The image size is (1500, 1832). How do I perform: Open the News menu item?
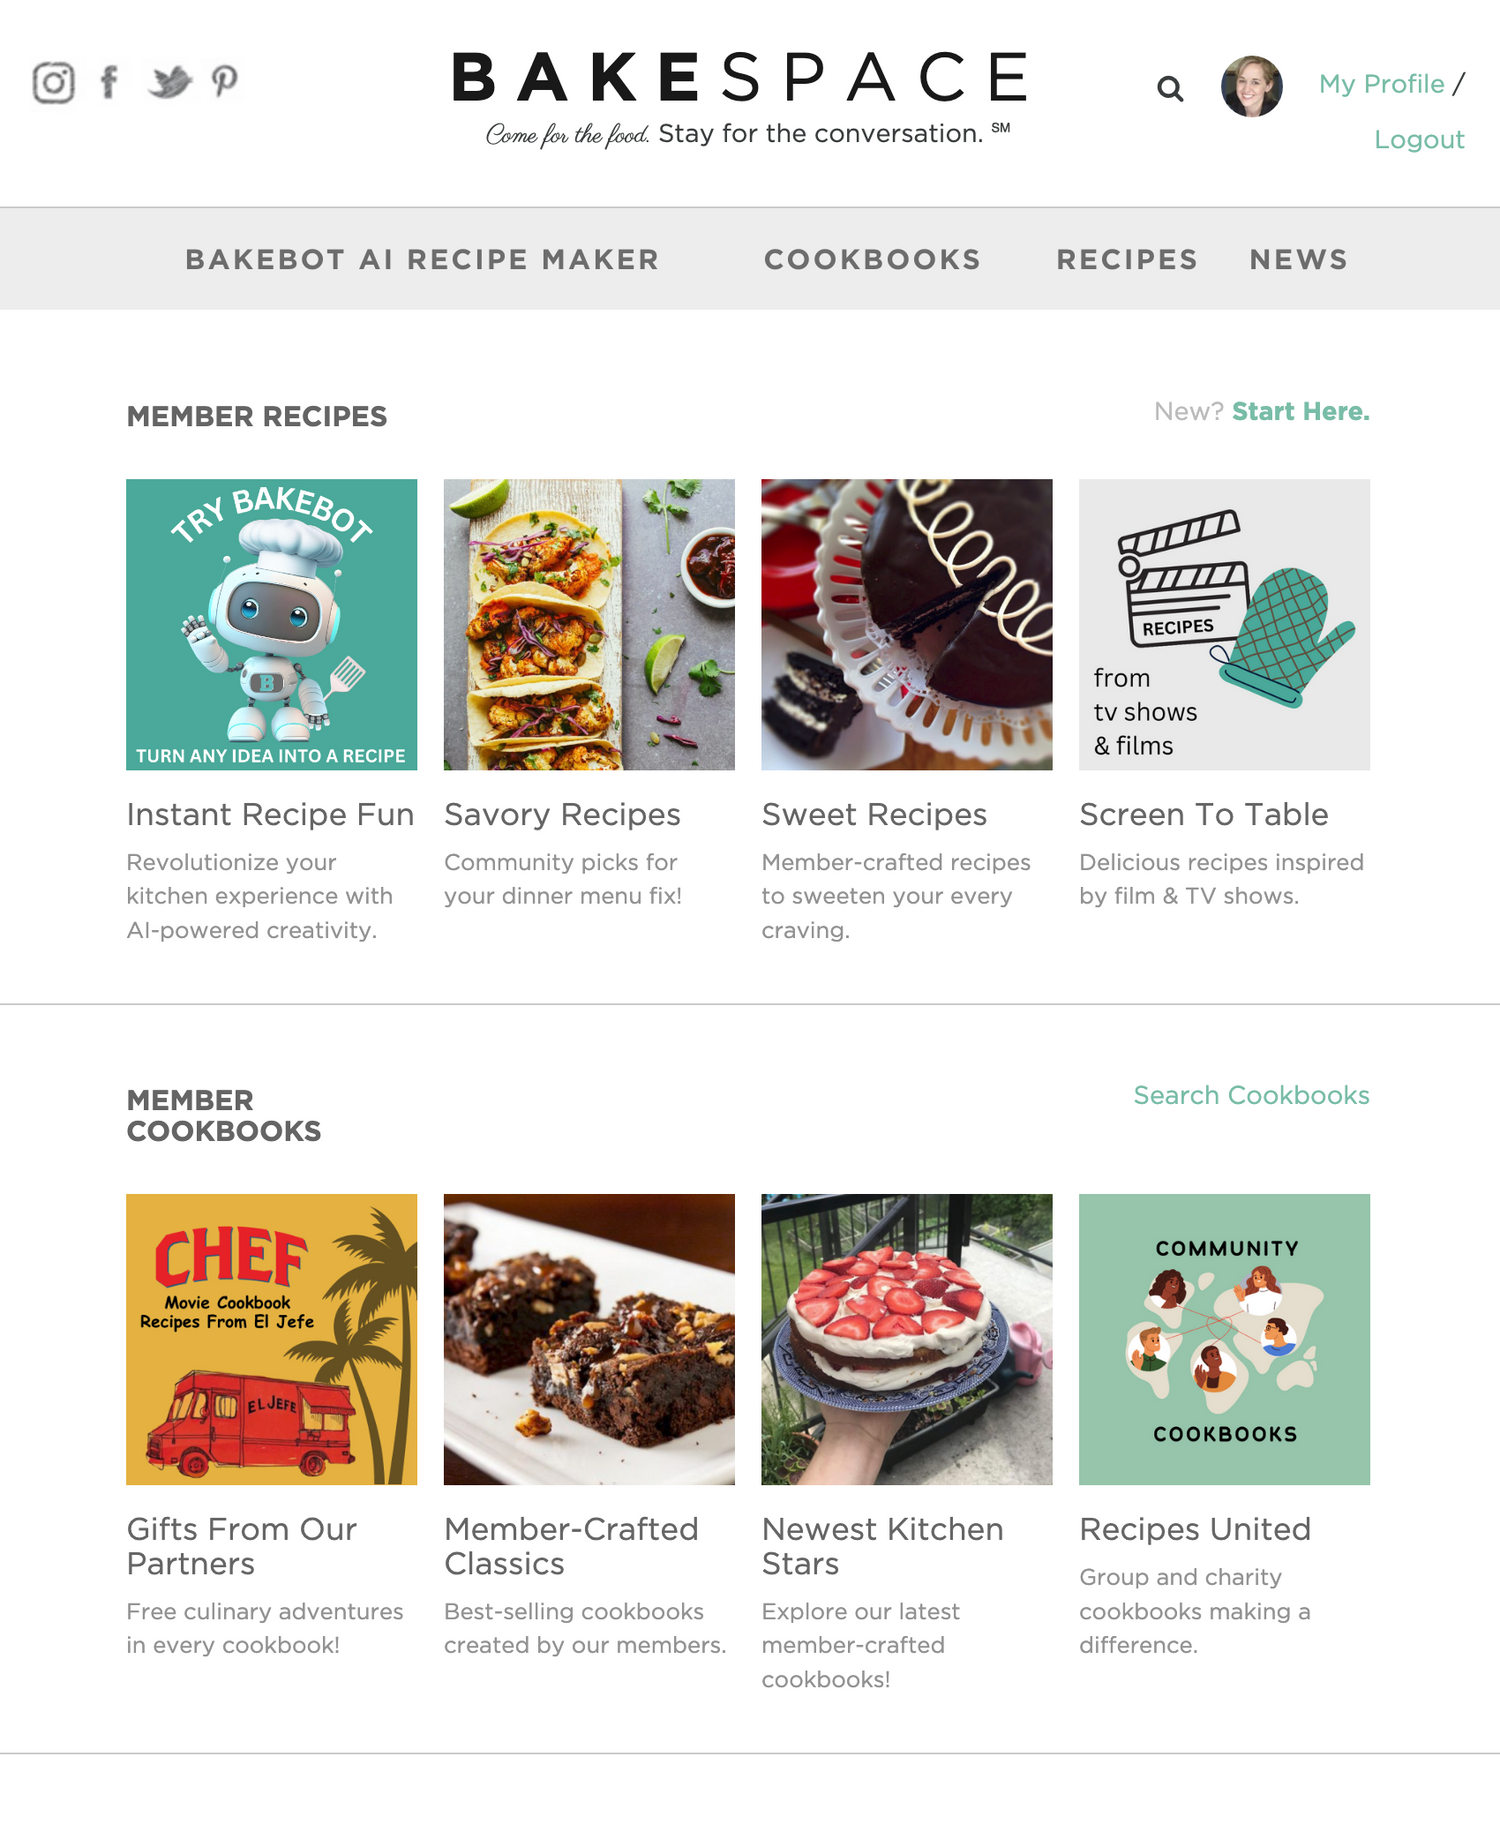[1298, 259]
